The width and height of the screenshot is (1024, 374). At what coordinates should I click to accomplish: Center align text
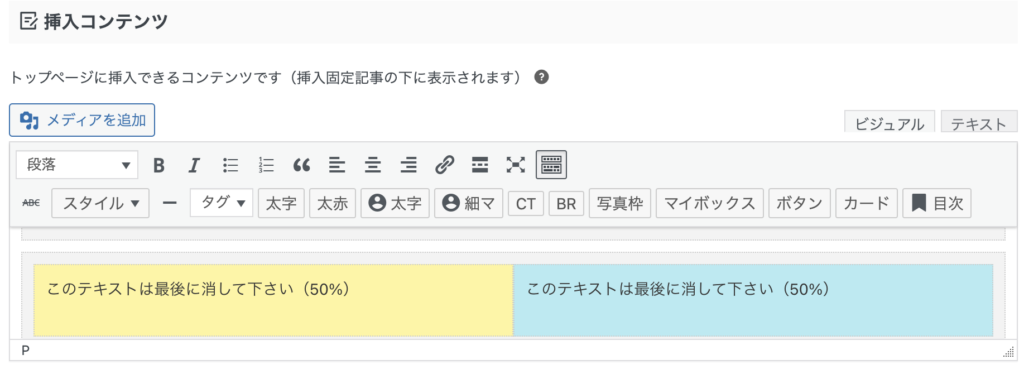pos(373,165)
